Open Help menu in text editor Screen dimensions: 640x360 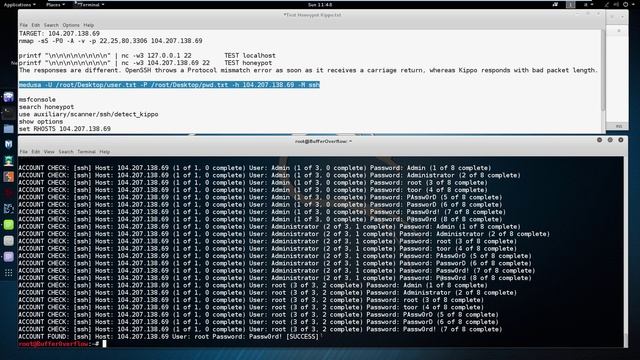(x=89, y=25)
